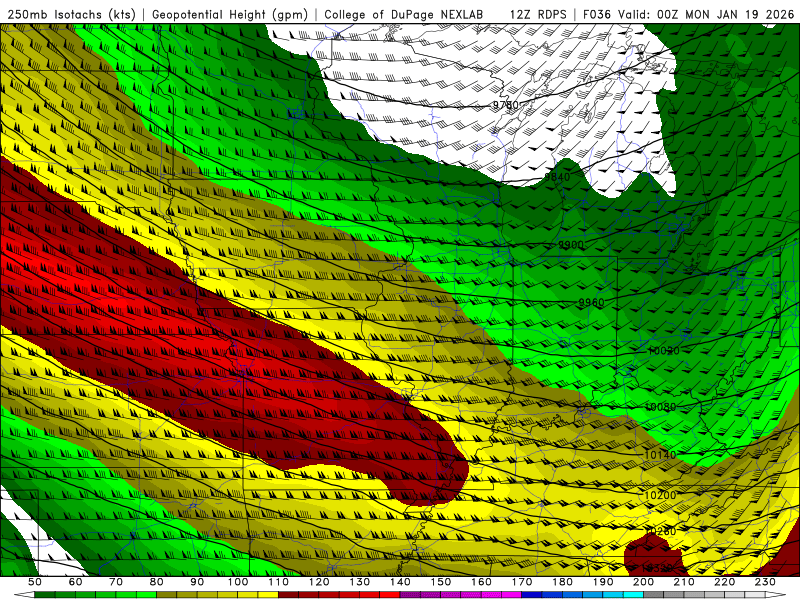Click the 140 knot legend value

click(x=400, y=582)
